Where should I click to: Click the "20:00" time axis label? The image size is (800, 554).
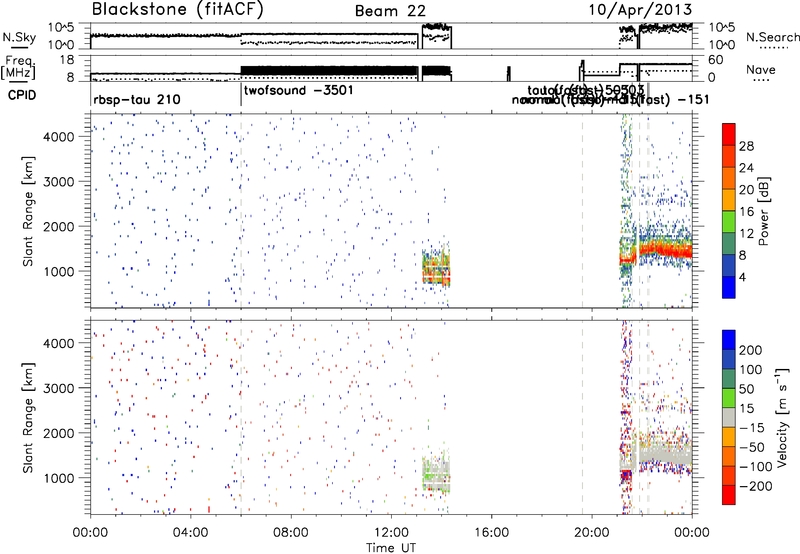coord(592,533)
